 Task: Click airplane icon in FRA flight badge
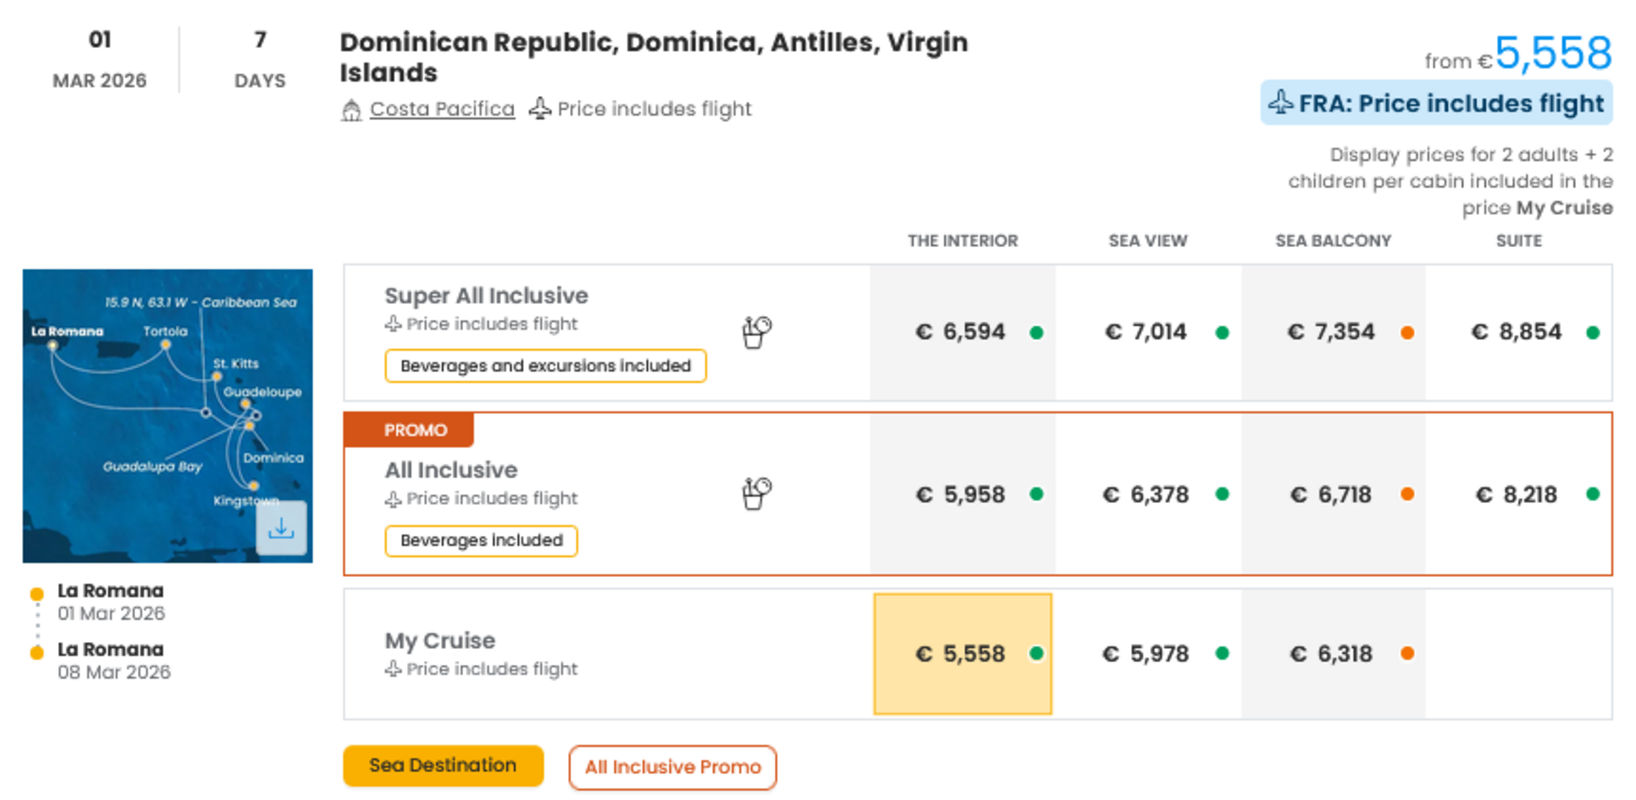tap(1281, 103)
